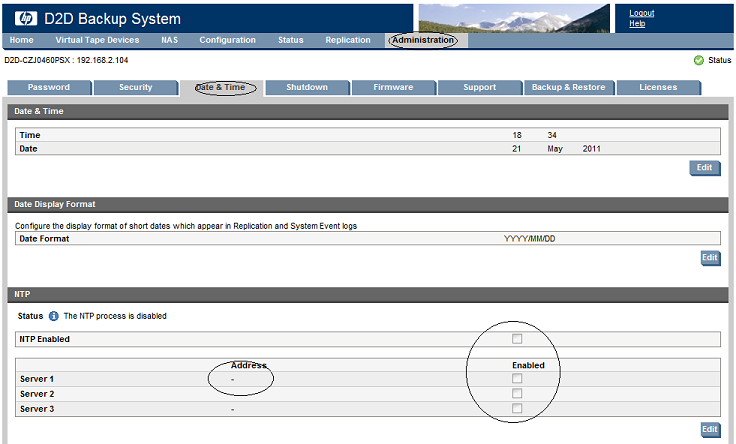Image resolution: width=736 pixels, height=444 pixels.
Task: Click Edit button for NTP section
Action: [x=710, y=429]
